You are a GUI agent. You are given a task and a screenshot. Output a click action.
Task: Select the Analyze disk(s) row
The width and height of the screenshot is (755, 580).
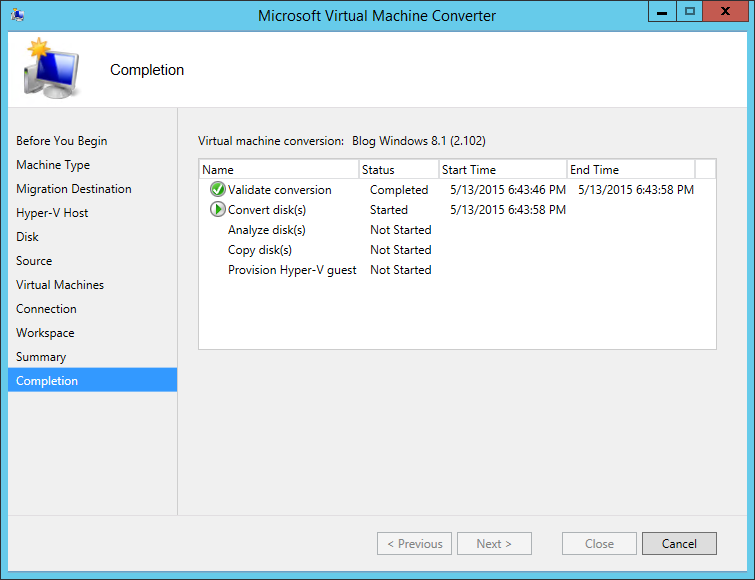(x=457, y=230)
